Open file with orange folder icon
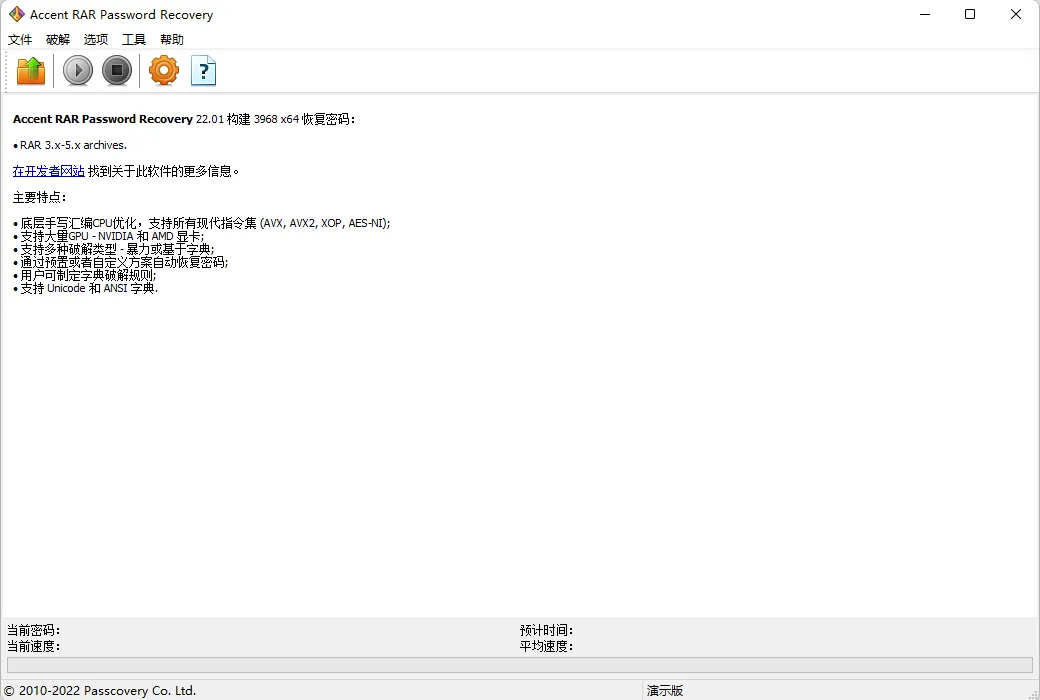The image size is (1040, 700). 31,71
